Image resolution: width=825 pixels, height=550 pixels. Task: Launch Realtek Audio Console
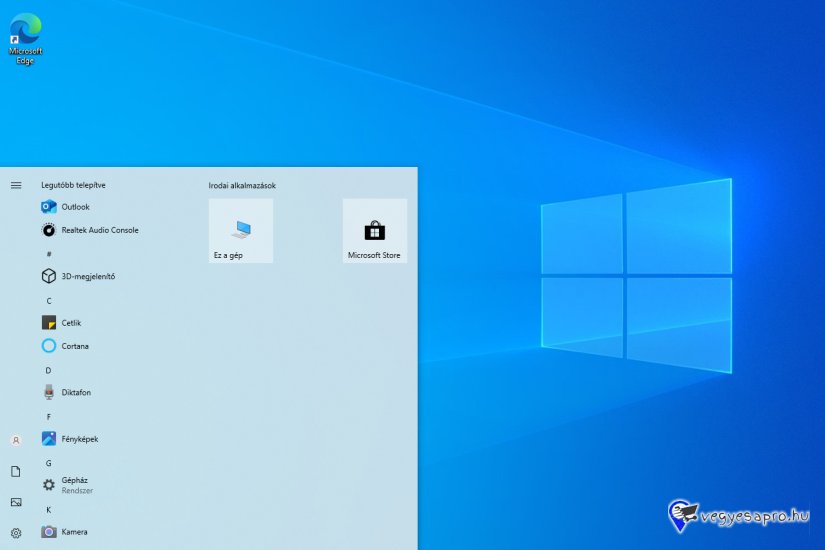pos(99,230)
